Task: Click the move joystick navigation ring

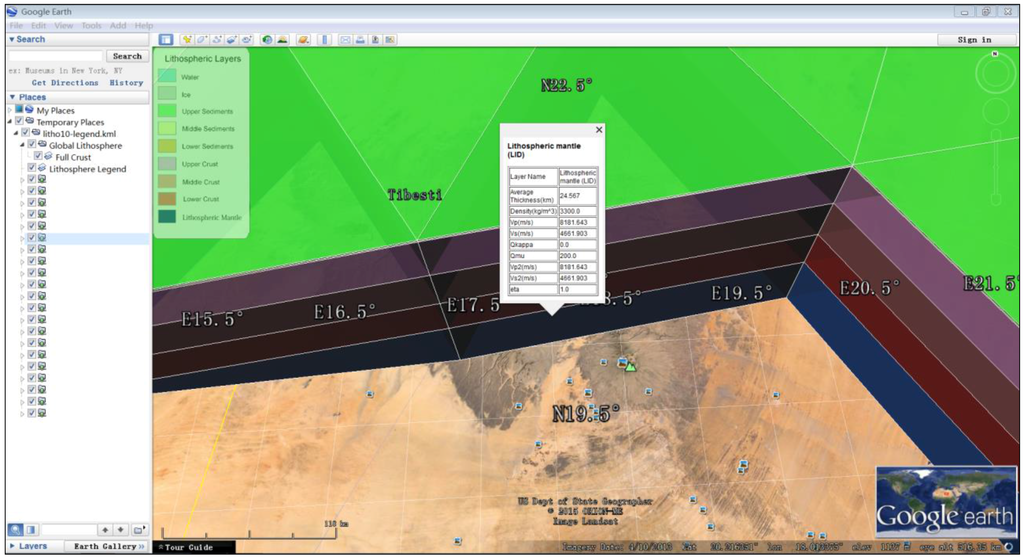Action: pyautogui.click(x=995, y=112)
